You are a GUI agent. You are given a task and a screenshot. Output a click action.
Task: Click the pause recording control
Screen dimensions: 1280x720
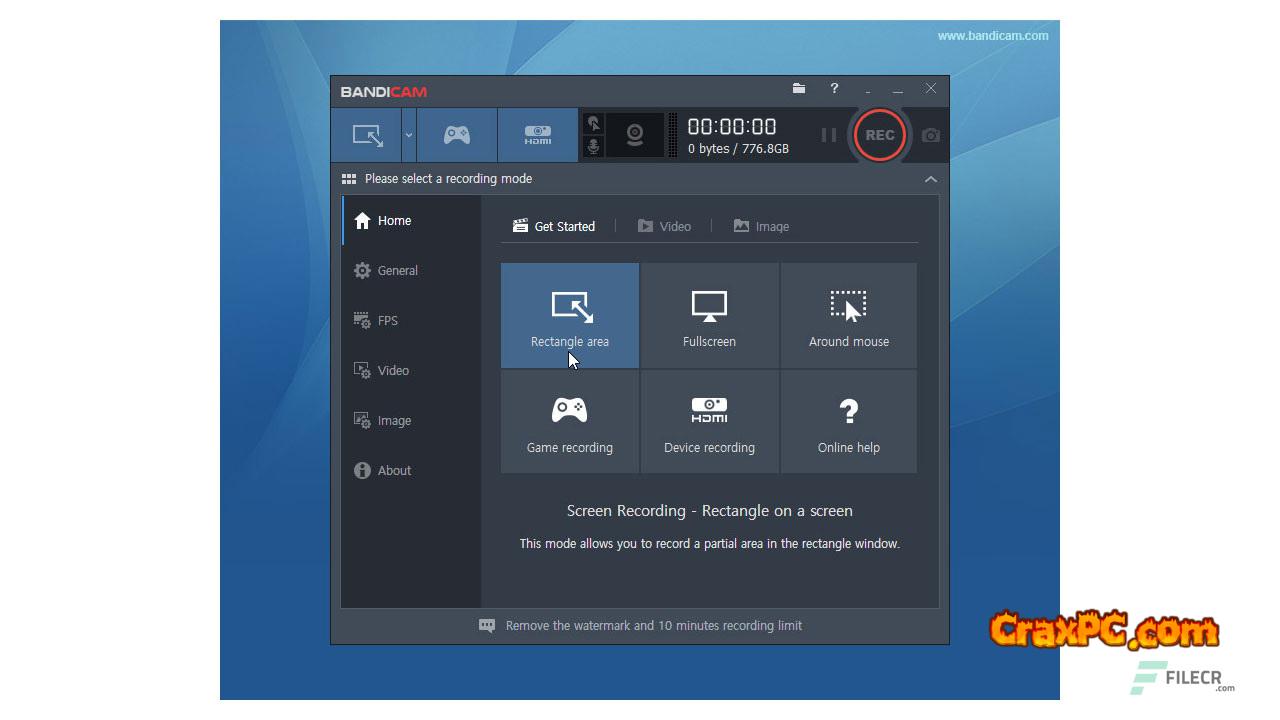(x=828, y=135)
